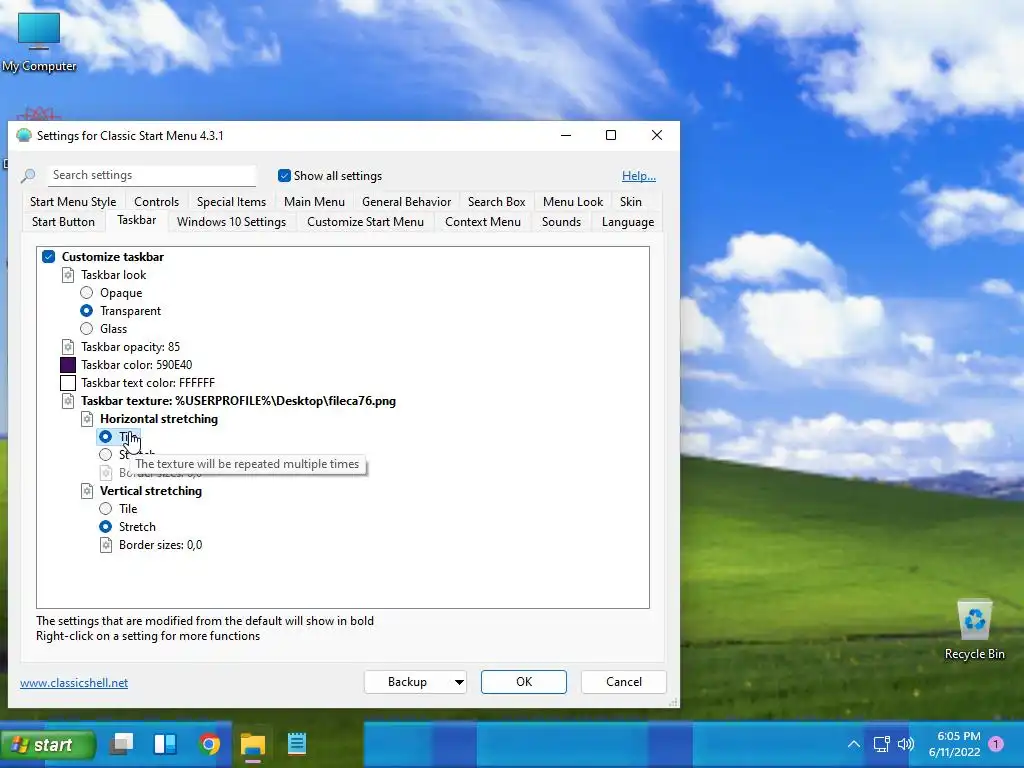
Task: Switch to the Customize Start Menu tab
Action: pos(365,222)
